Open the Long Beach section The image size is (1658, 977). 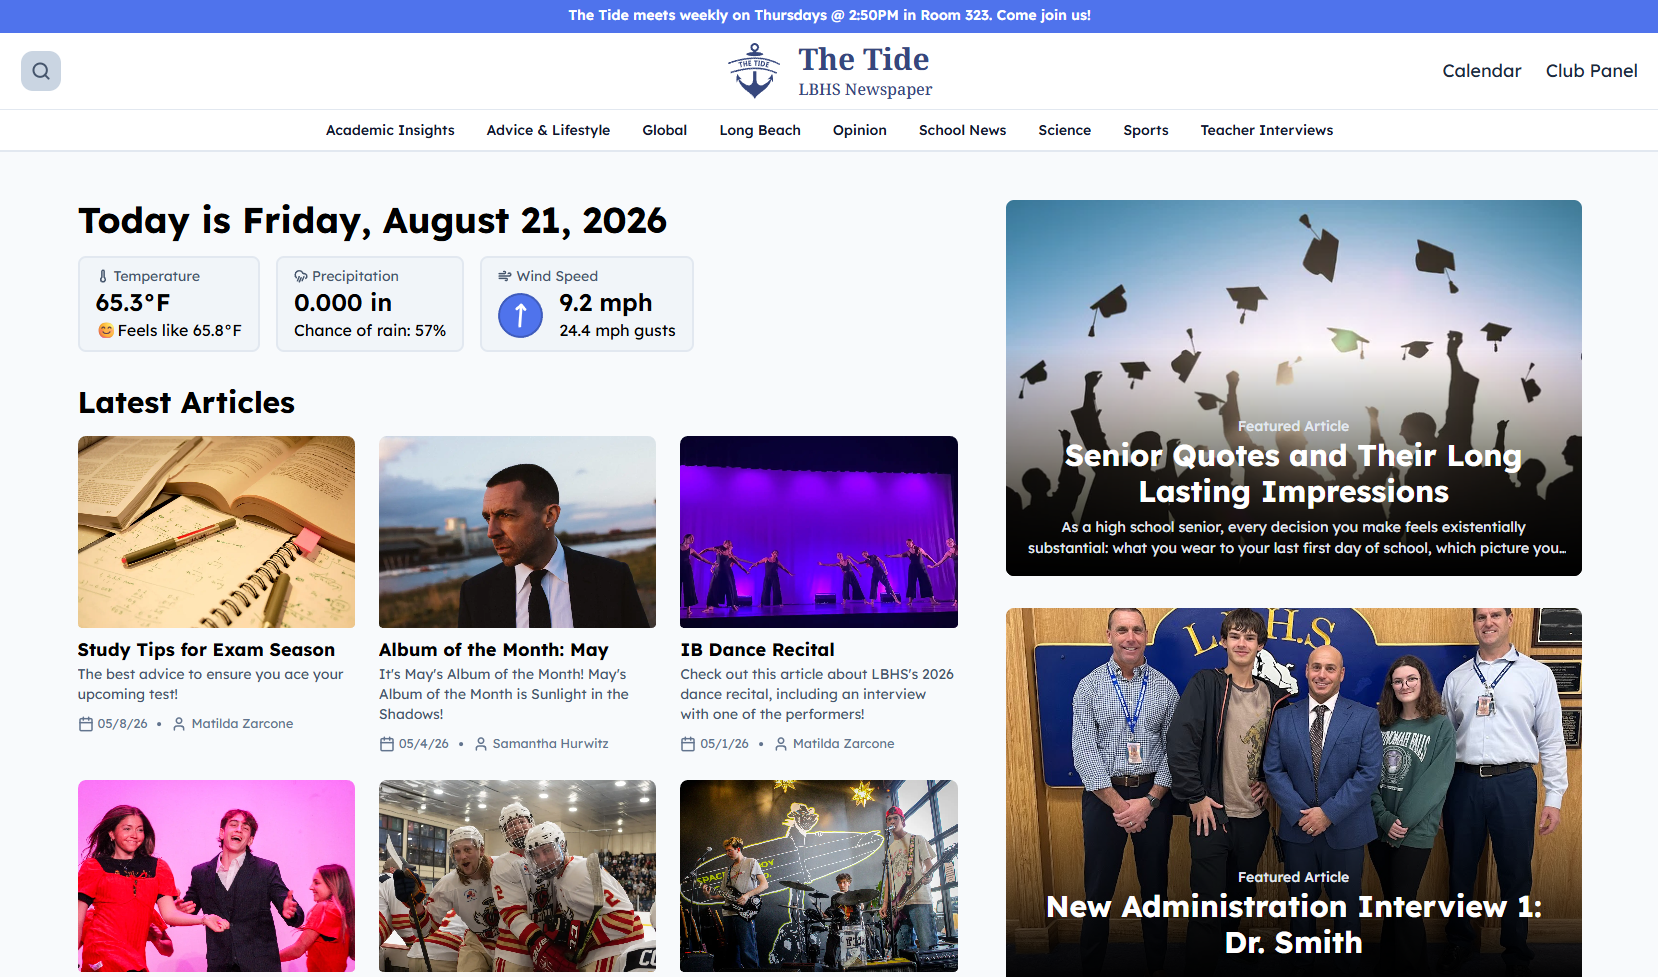760,130
